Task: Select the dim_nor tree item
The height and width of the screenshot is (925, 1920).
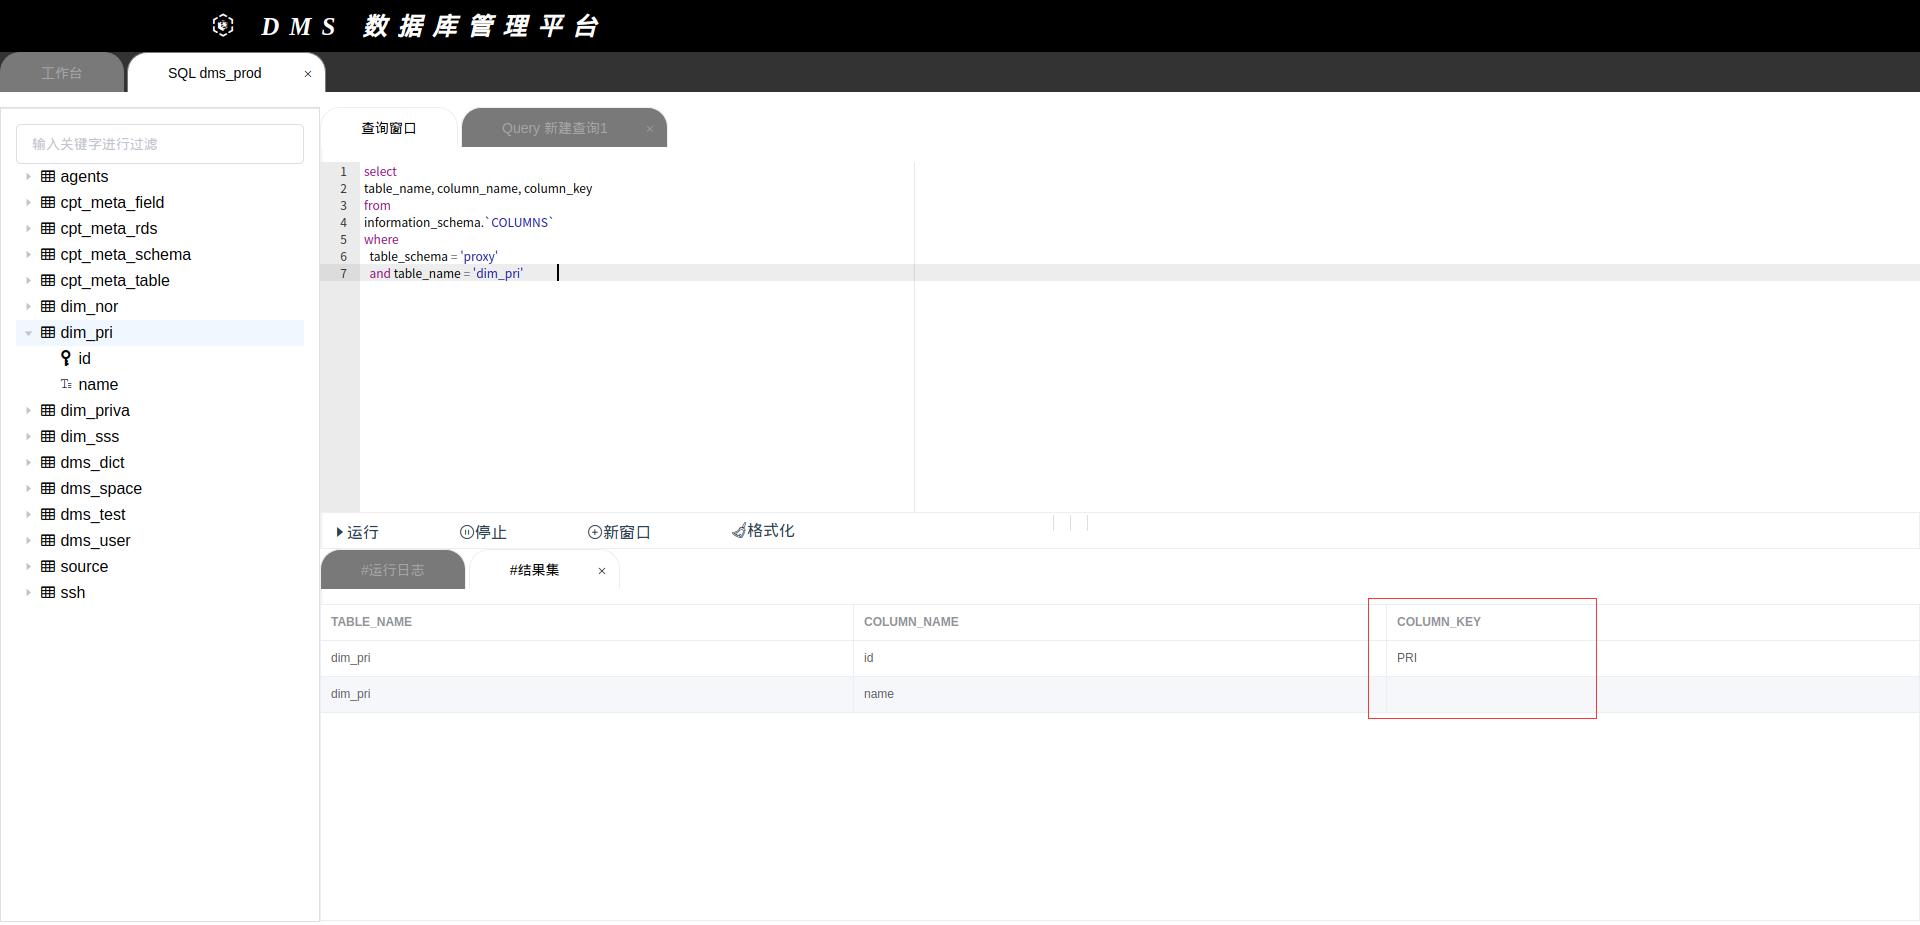Action: pyautogui.click(x=160, y=306)
